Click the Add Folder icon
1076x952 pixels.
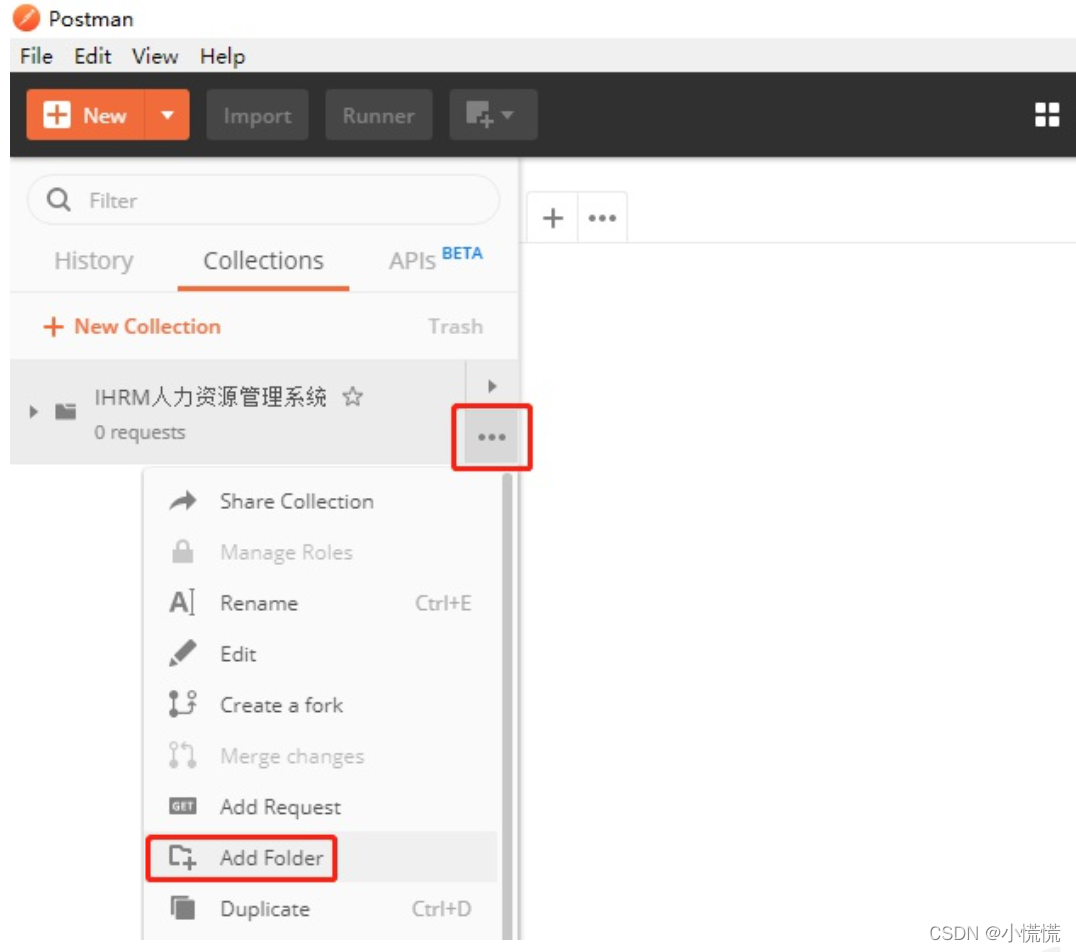(183, 857)
